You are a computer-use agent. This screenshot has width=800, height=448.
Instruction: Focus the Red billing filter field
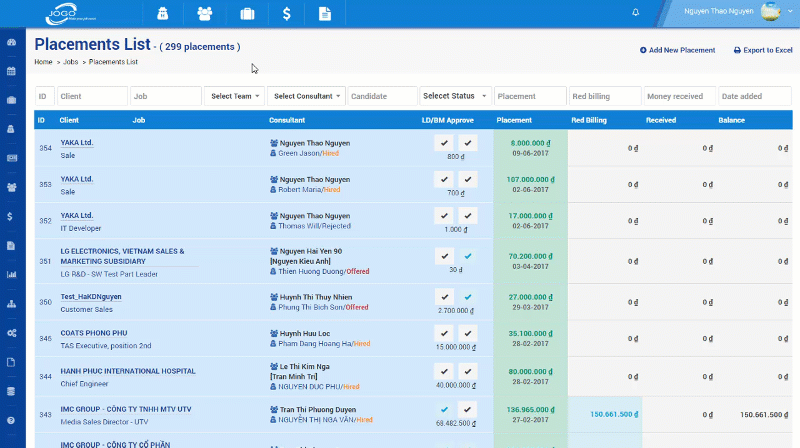coord(605,96)
